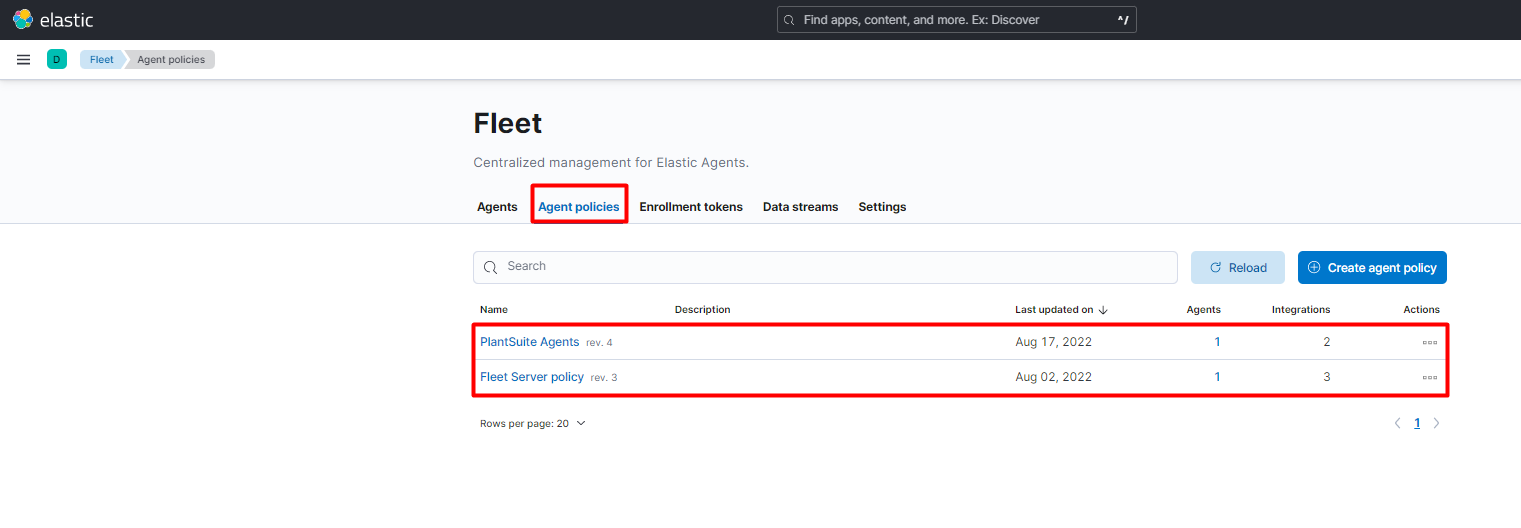Click the Name column header

tap(494, 310)
